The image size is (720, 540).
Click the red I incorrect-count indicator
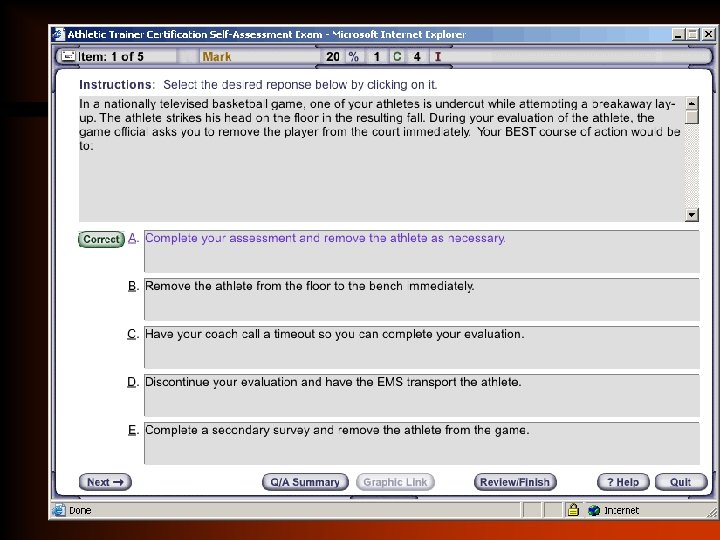coord(438,56)
